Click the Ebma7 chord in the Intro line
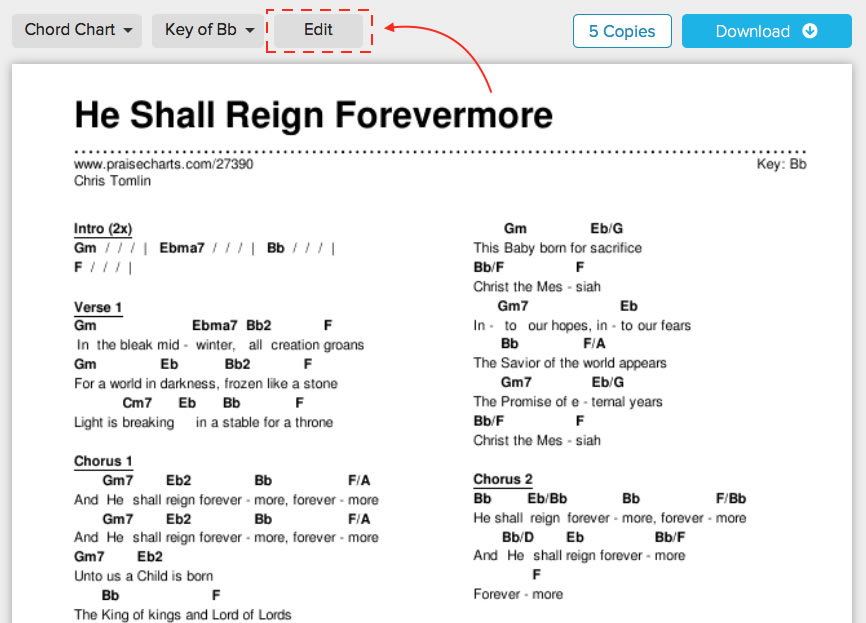 pyautogui.click(x=181, y=248)
